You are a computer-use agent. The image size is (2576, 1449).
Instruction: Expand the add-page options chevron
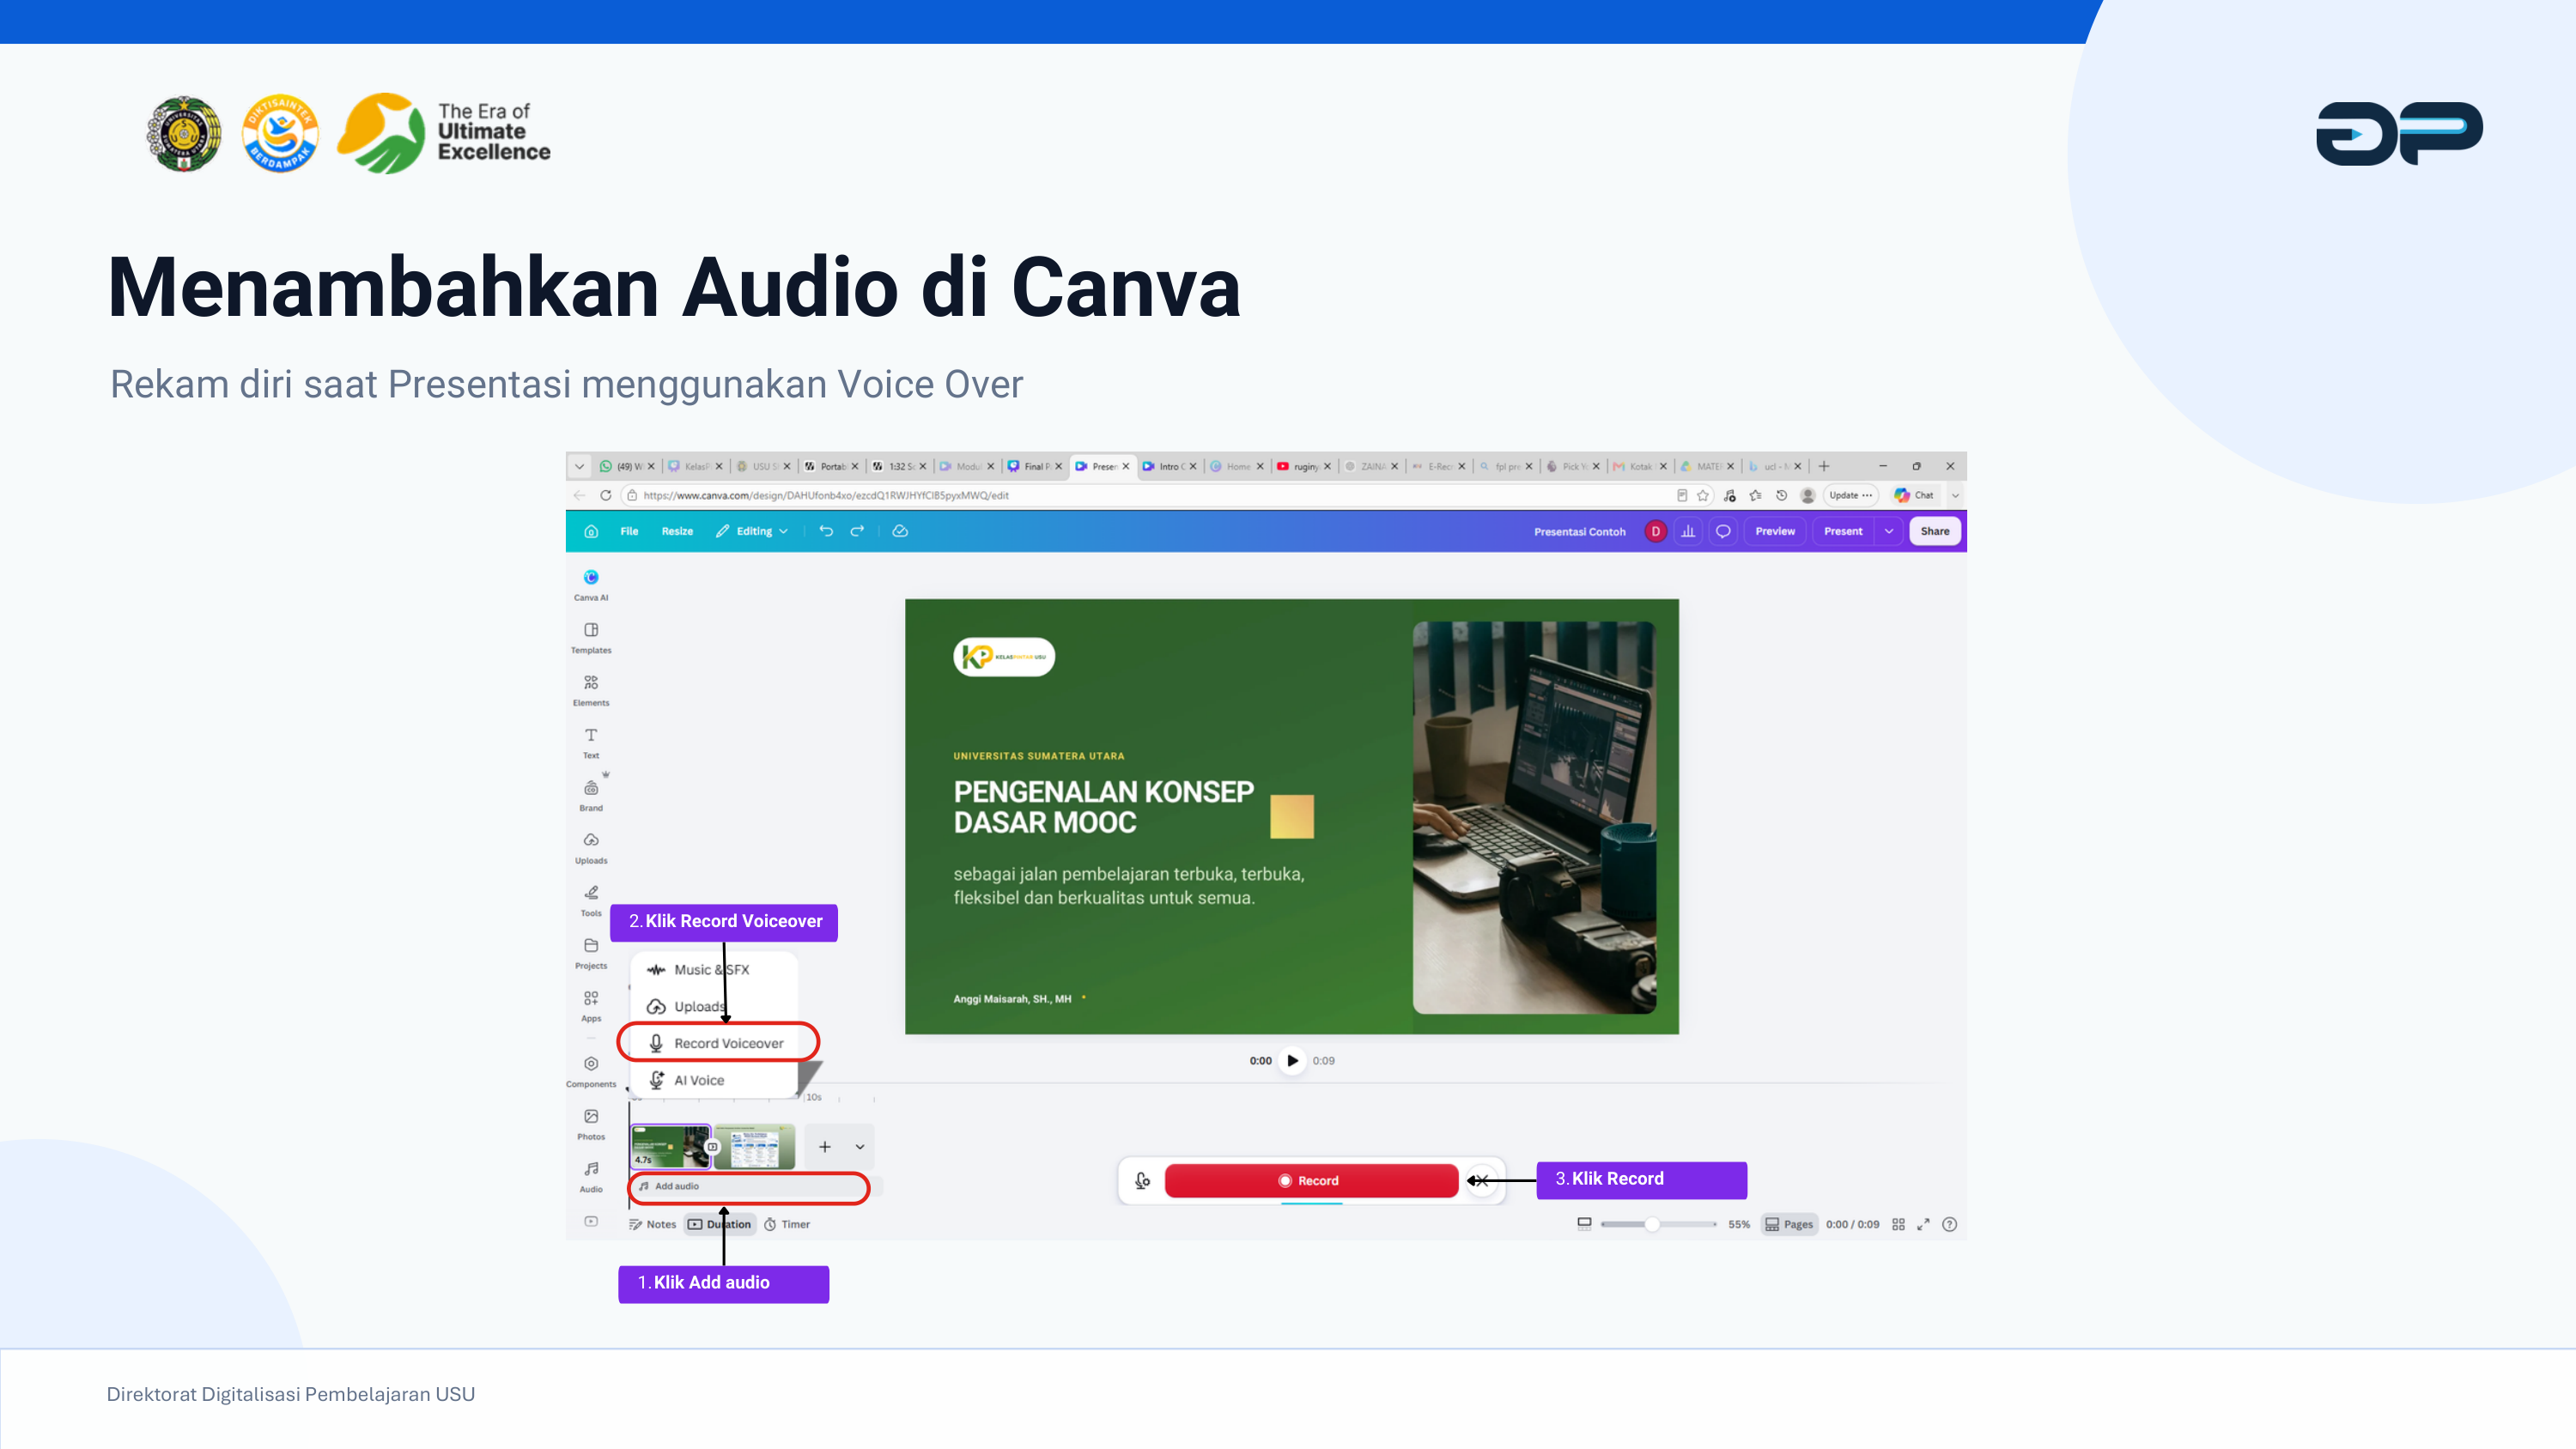(859, 1147)
